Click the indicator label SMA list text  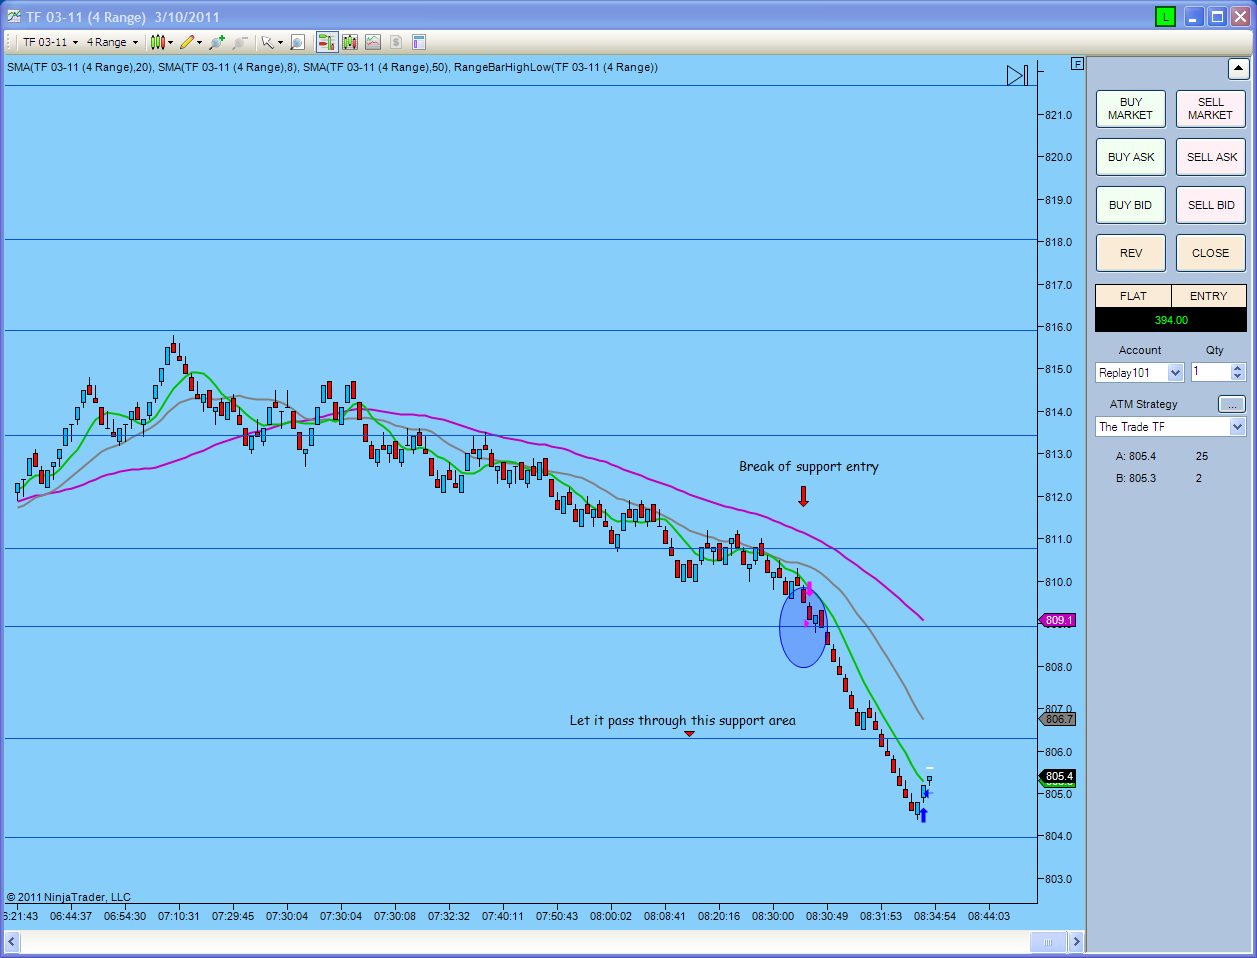coord(332,67)
